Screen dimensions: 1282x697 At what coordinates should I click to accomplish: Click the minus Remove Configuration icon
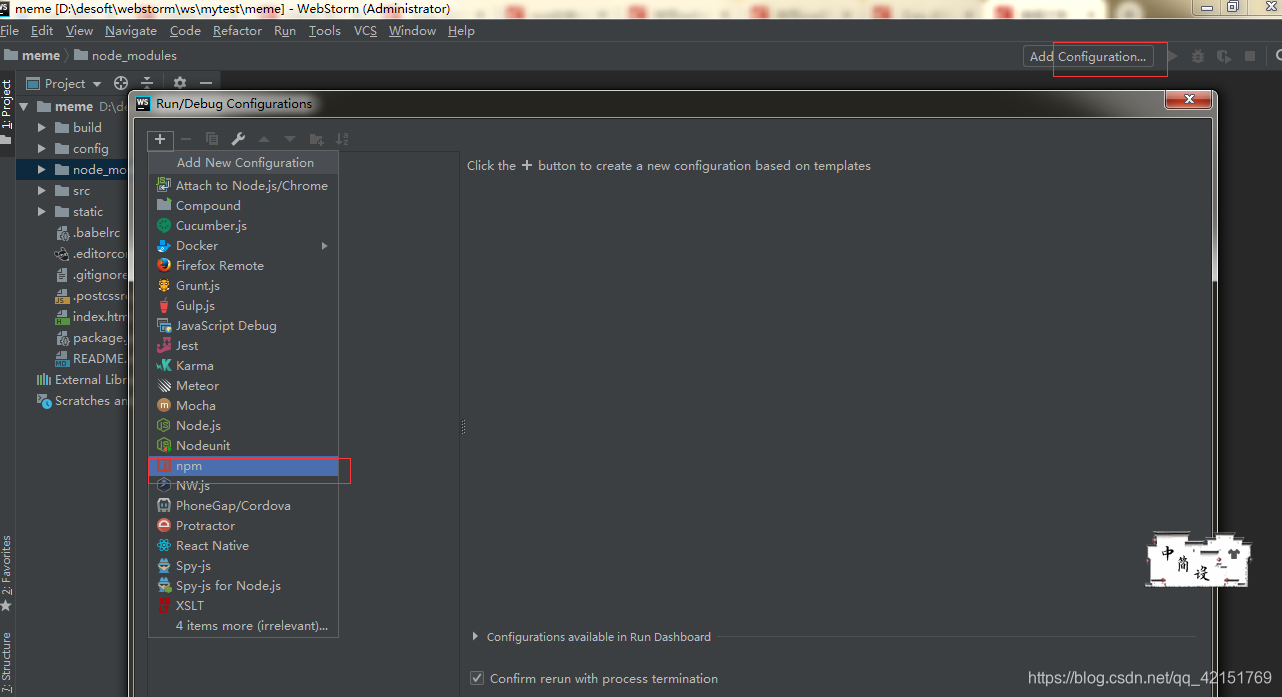coord(186,139)
